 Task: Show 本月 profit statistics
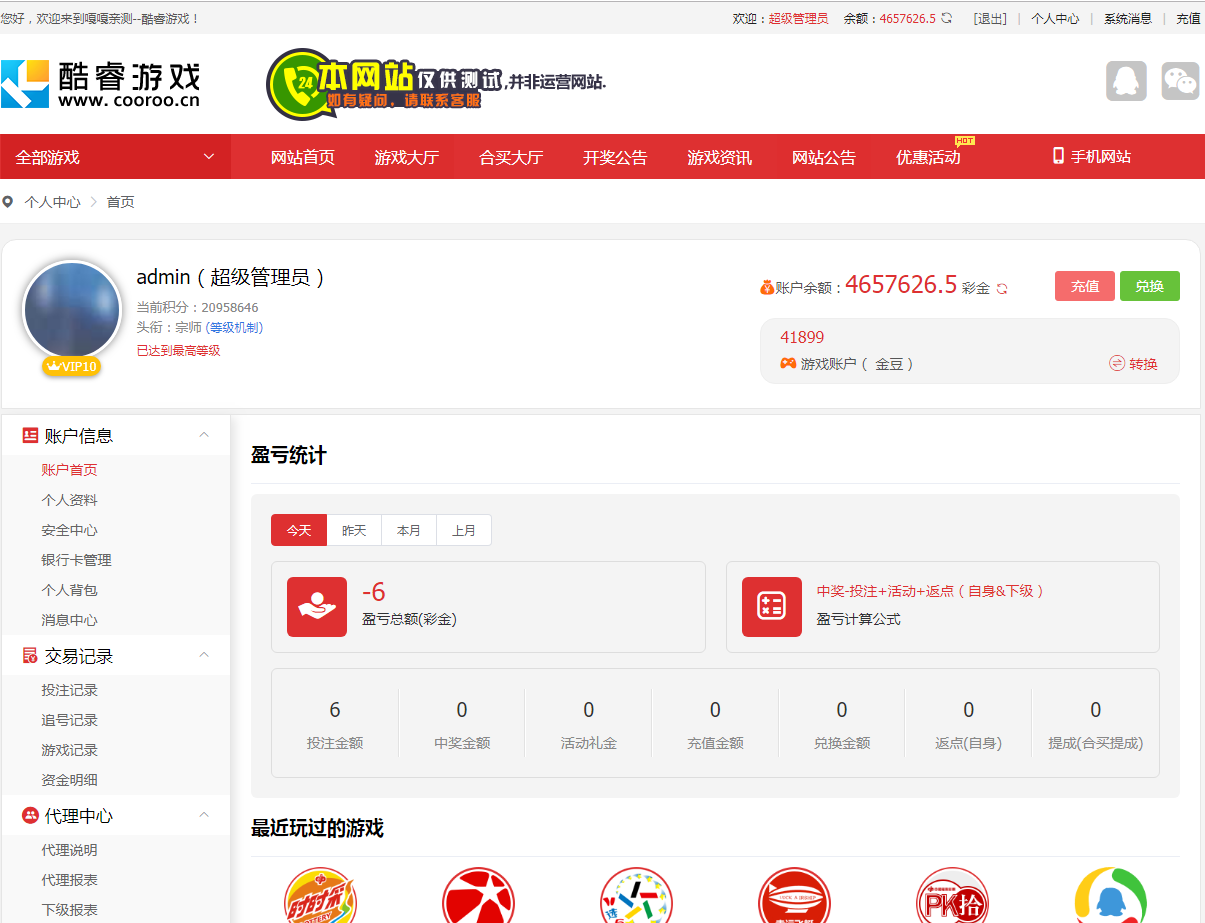(x=409, y=530)
